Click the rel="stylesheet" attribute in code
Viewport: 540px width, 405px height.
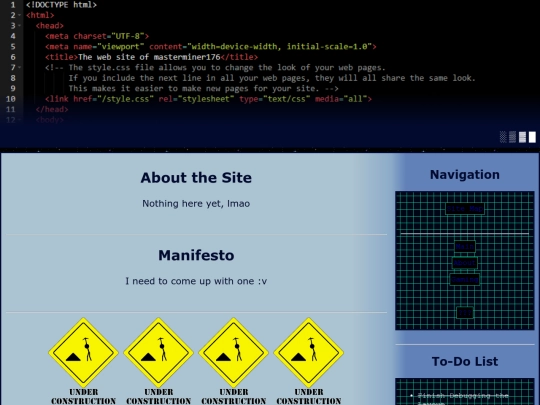tap(196, 99)
